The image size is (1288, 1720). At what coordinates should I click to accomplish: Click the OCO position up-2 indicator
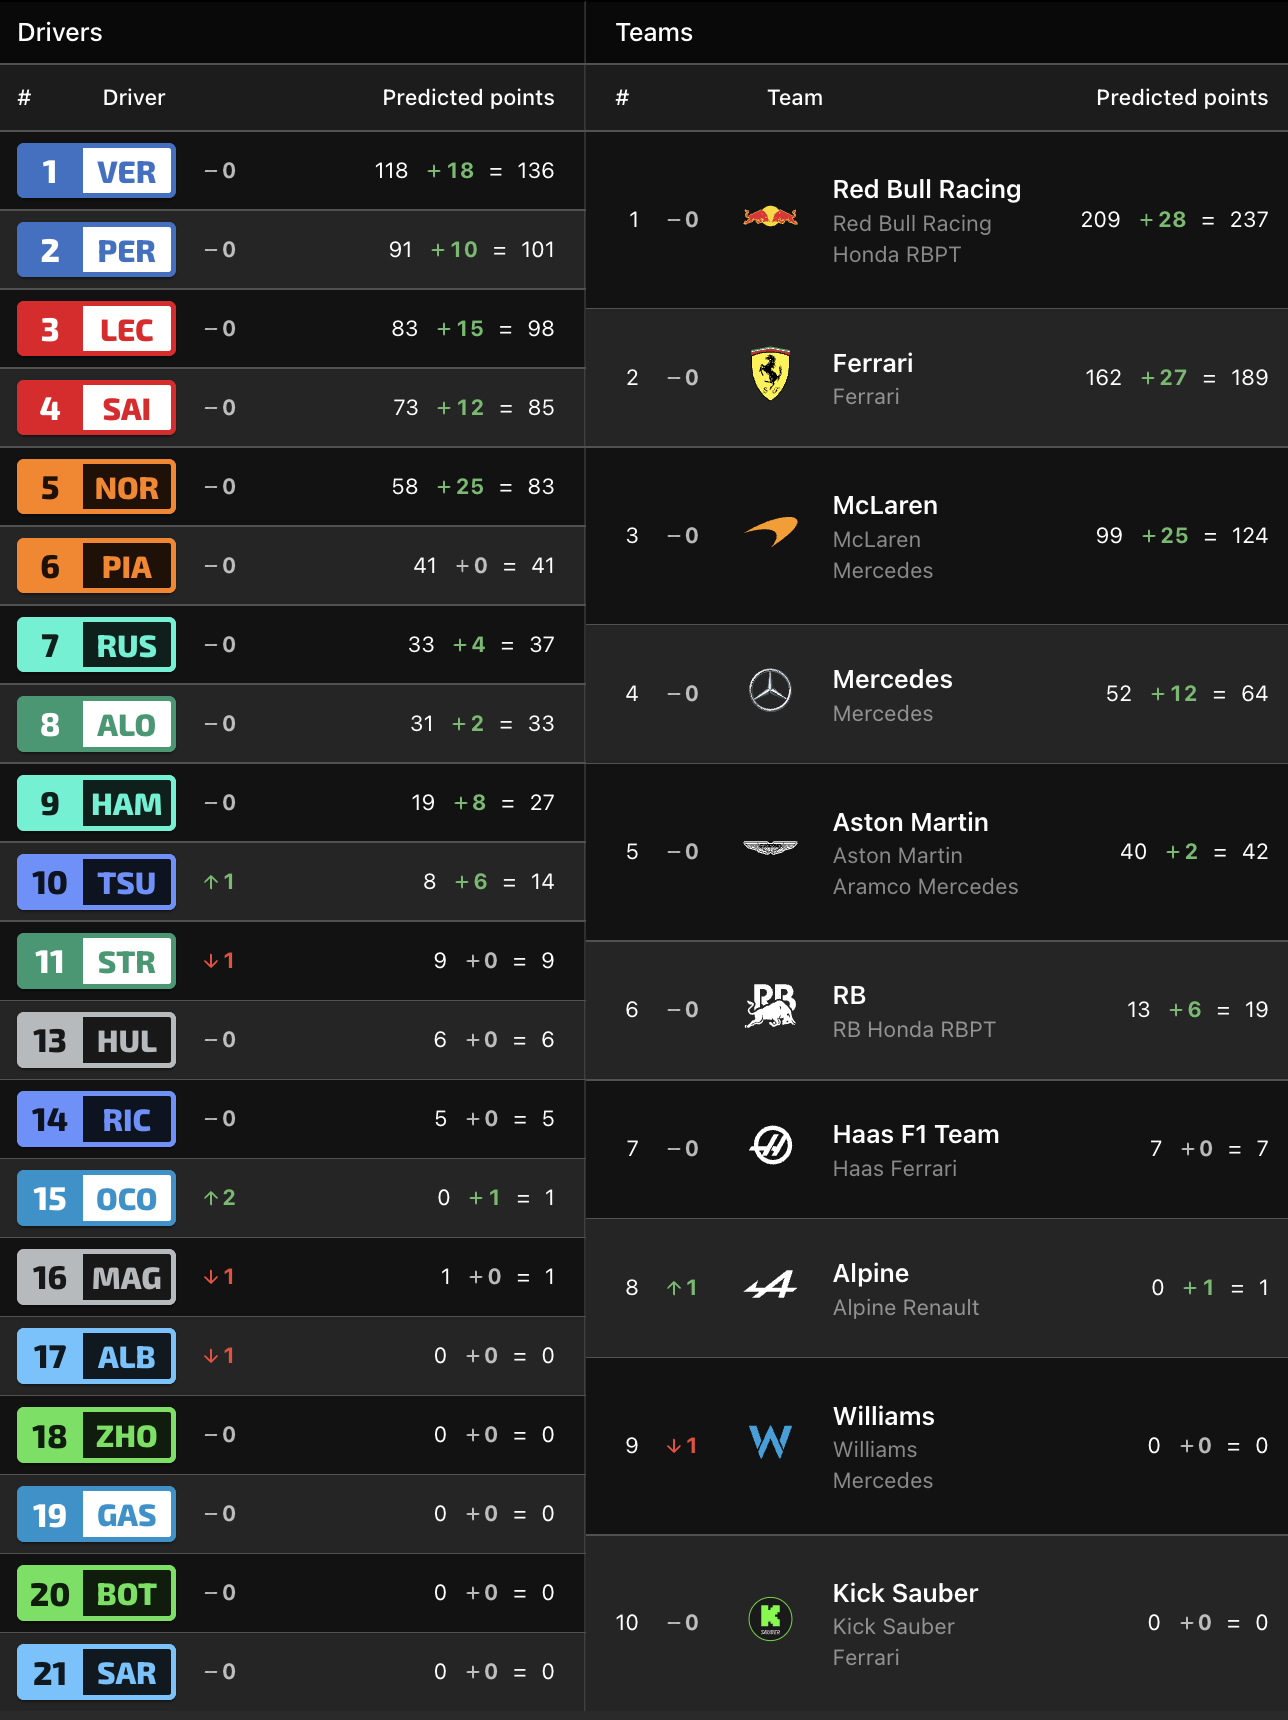[220, 1197]
